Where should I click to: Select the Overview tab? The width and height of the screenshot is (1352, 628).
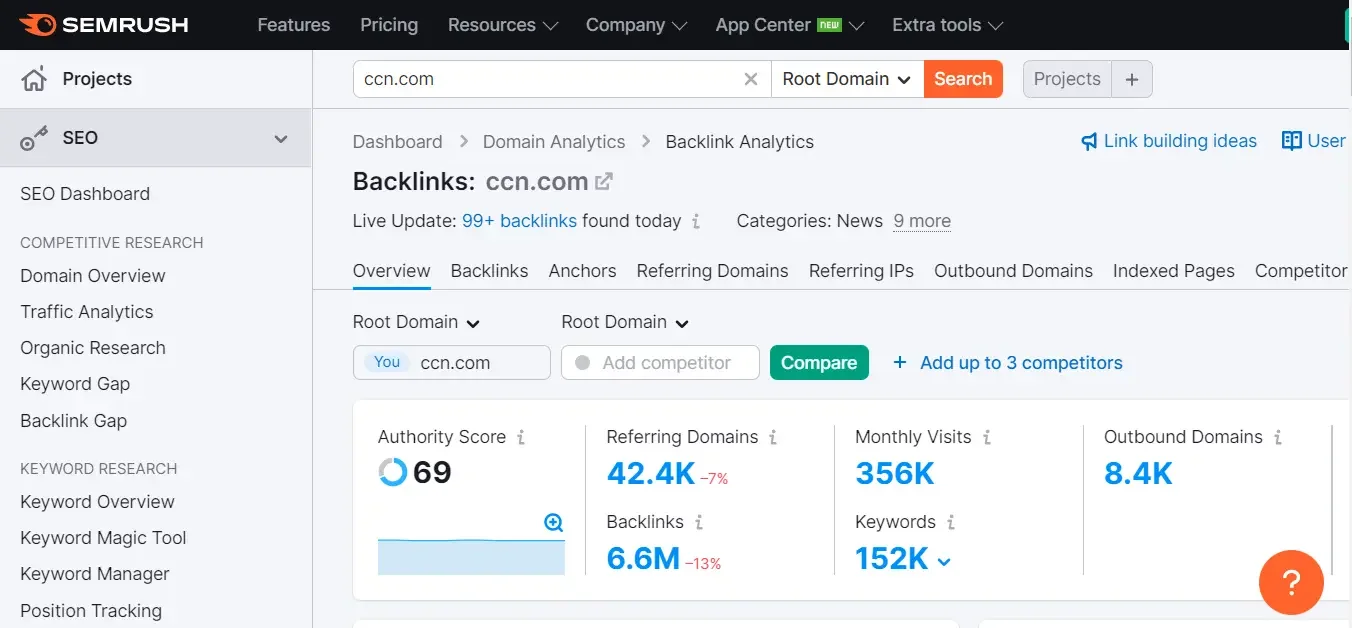click(x=391, y=271)
